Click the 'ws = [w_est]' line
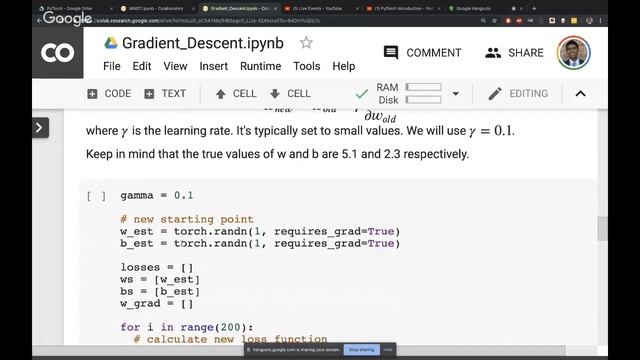 (x=160, y=280)
